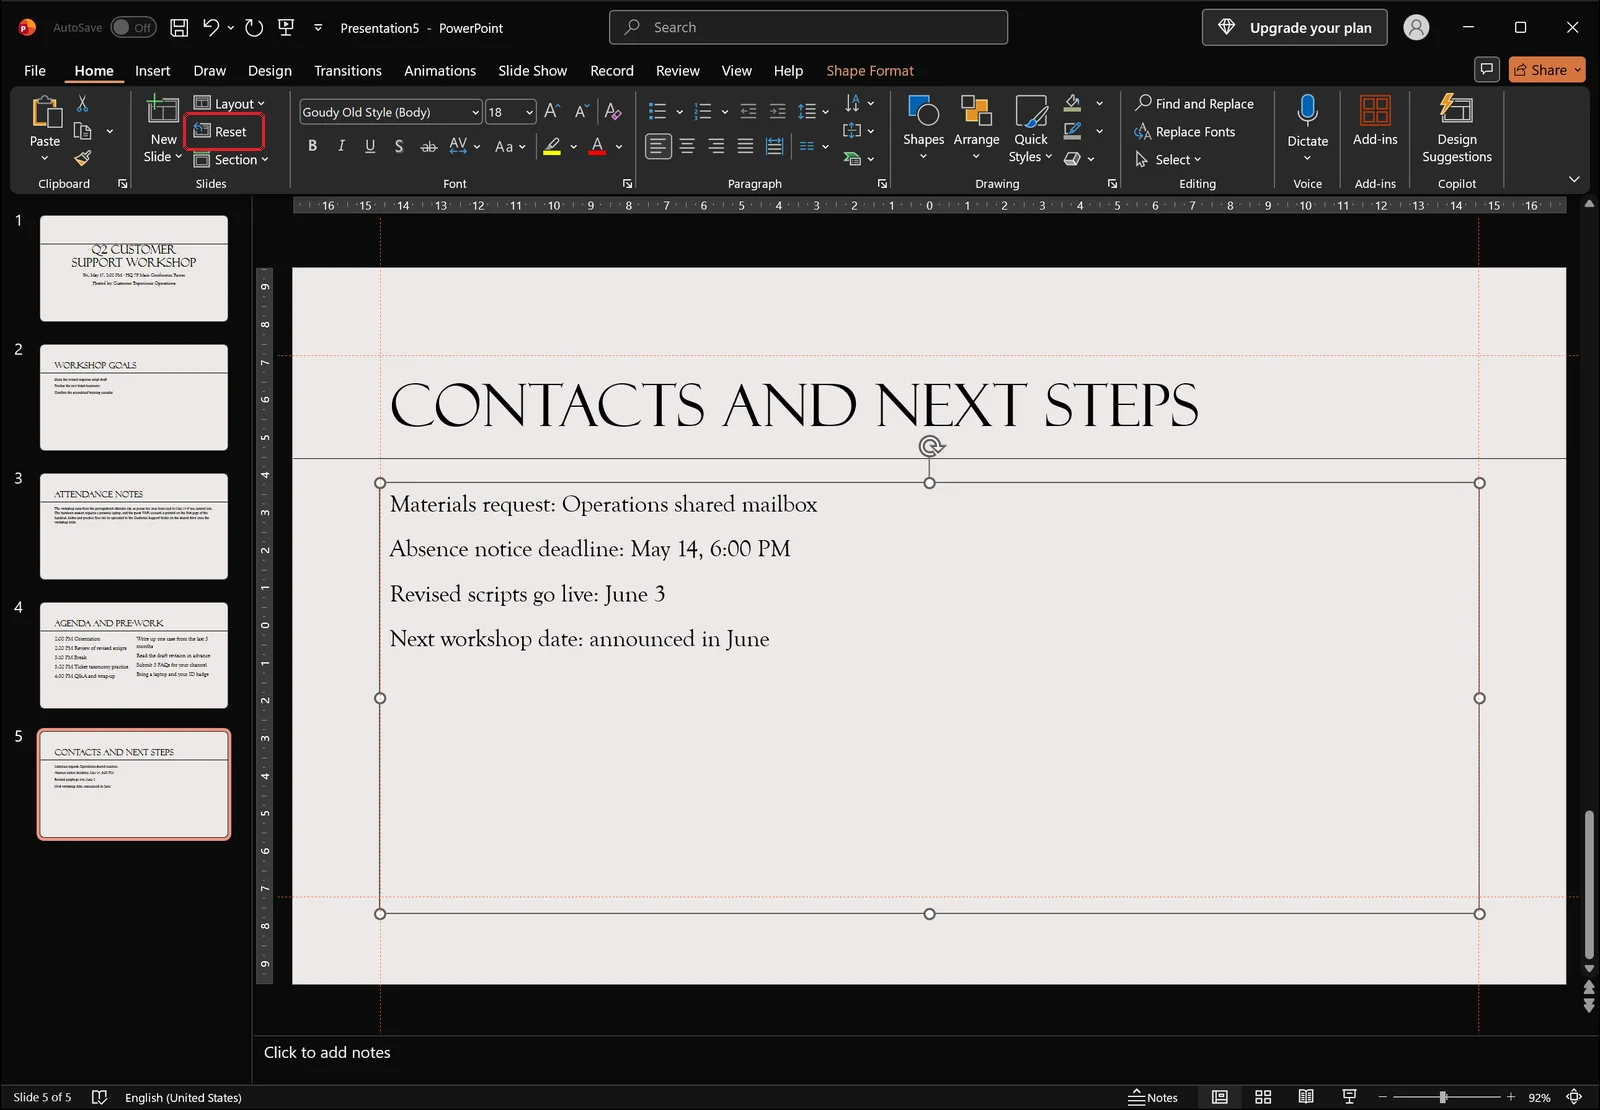This screenshot has height=1110, width=1600.
Task: Start presentation from beginning icon
Action: click(286, 28)
